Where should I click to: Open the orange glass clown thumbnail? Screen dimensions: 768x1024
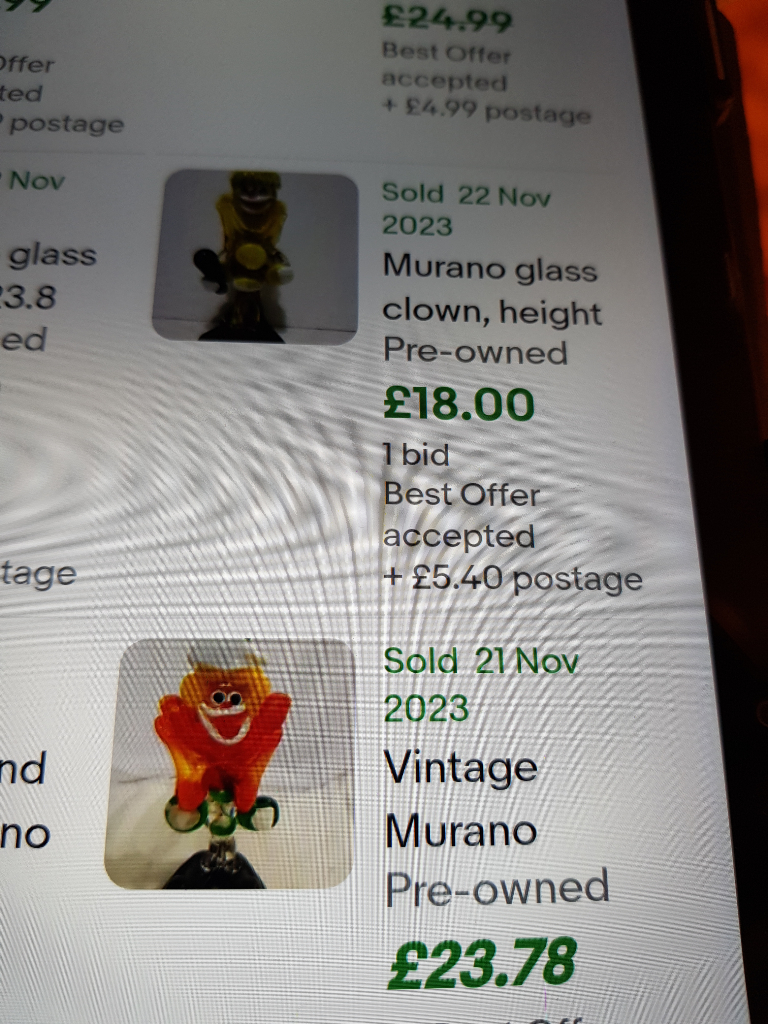tap(230, 763)
